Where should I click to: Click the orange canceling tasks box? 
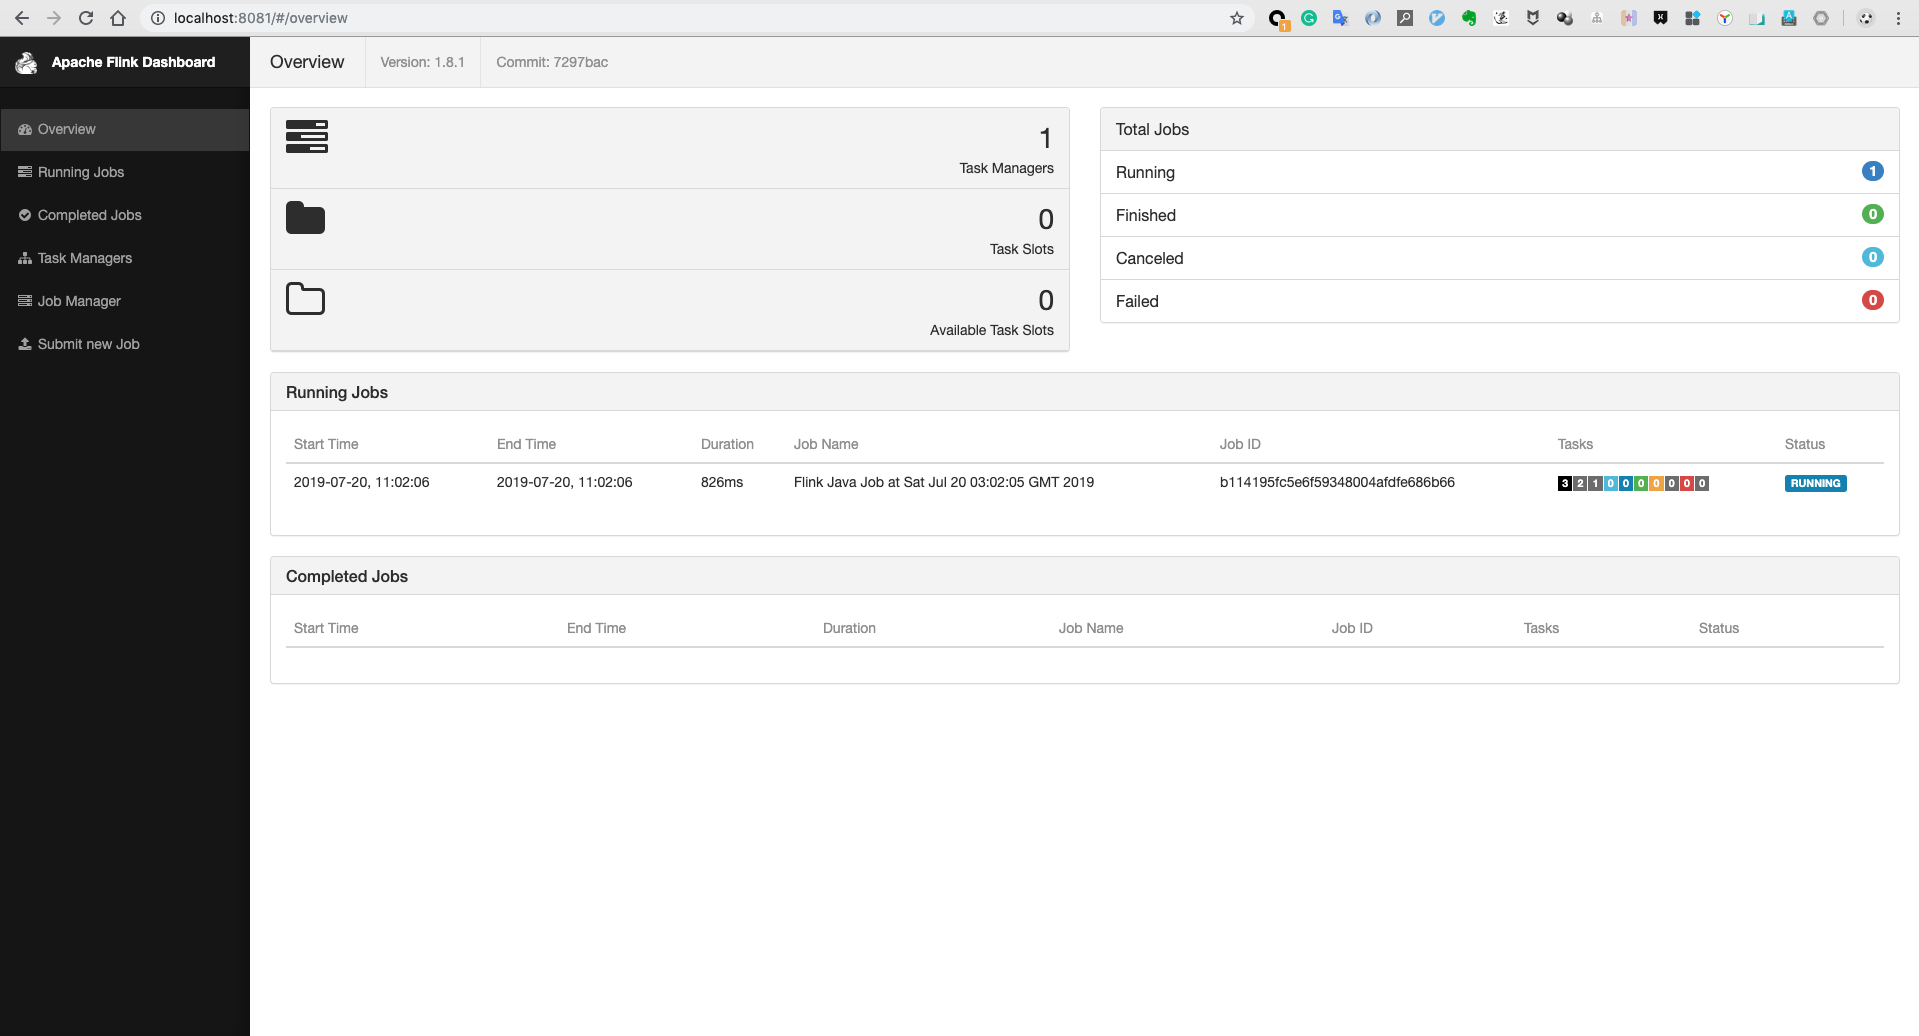coord(1656,483)
